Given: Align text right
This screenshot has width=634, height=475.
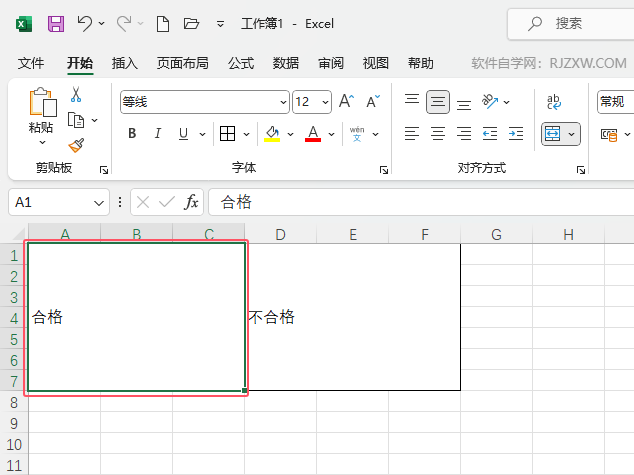Looking at the screenshot, I should point(464,133).
